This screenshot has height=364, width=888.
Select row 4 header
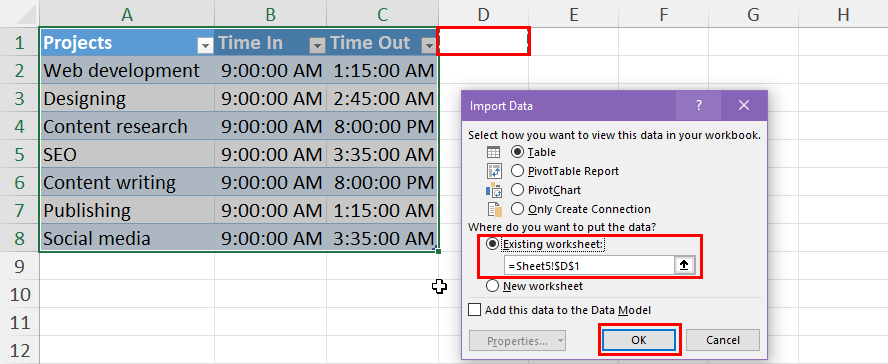tap(19, 126)
